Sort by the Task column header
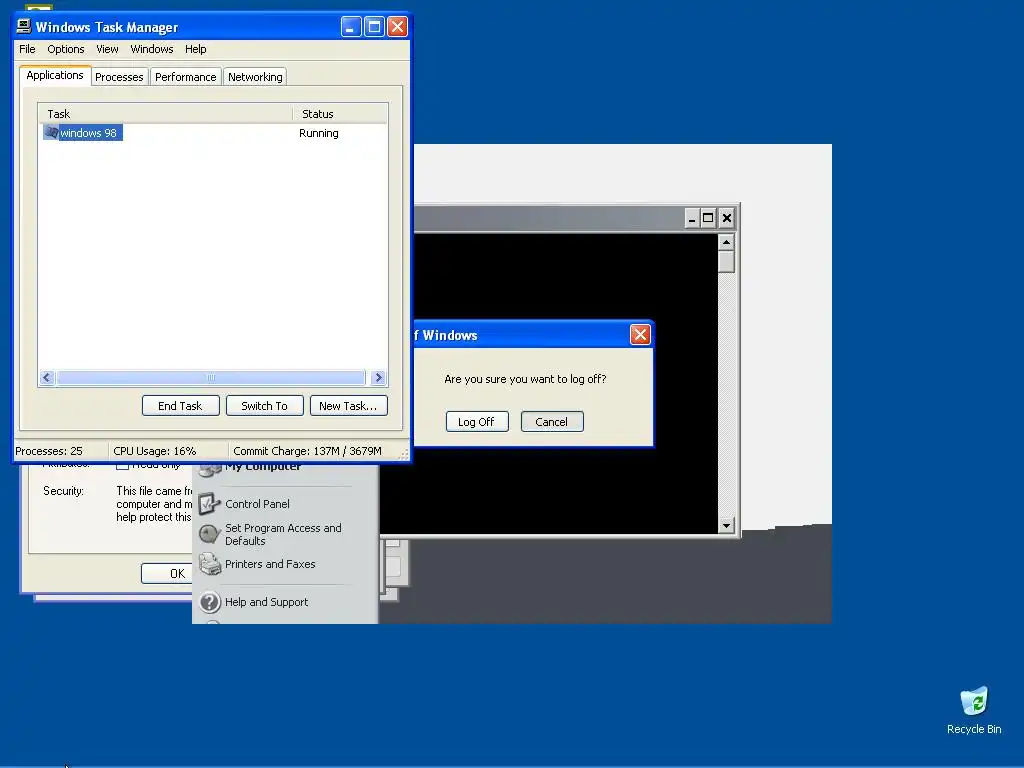Image resolution: width=1024 pixels, height=768 pixels. click(166, 114)
